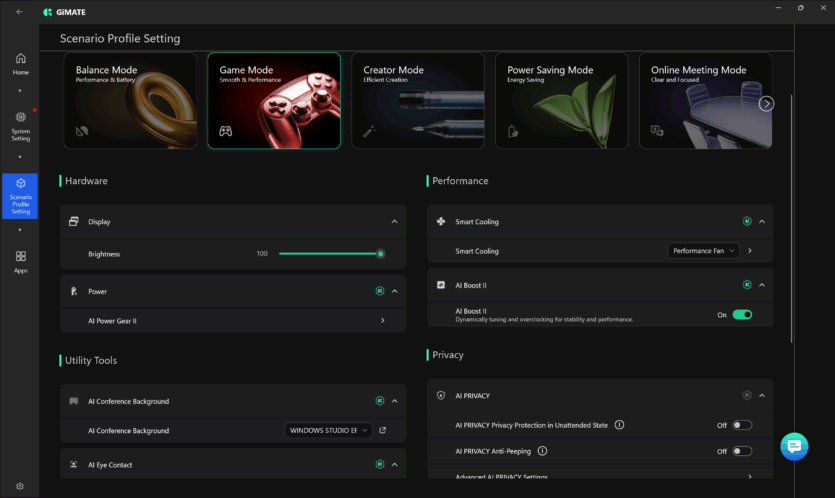Enable AI PRIVACY Protection in Unattended State

[741, 425]
